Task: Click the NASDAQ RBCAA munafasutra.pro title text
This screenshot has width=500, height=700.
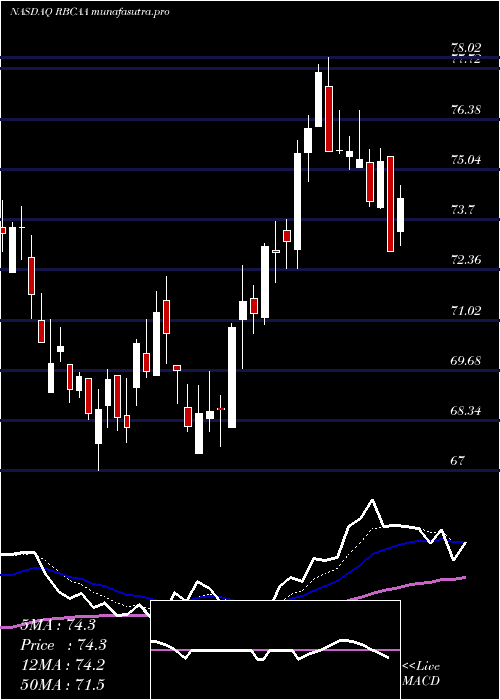Action: pyautogui.click(x=90, y=12)
